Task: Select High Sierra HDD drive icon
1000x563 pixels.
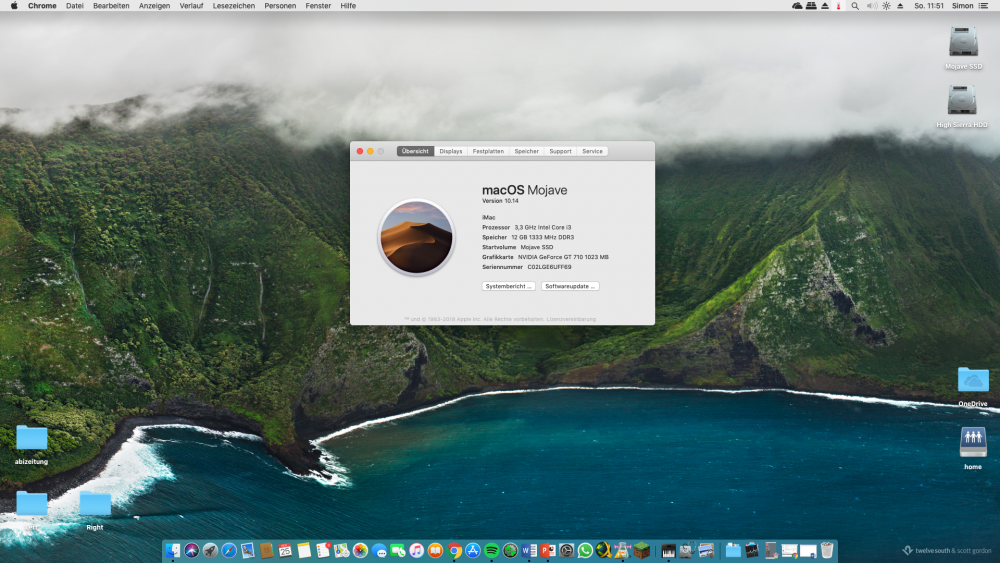Action: coord(962,101)
